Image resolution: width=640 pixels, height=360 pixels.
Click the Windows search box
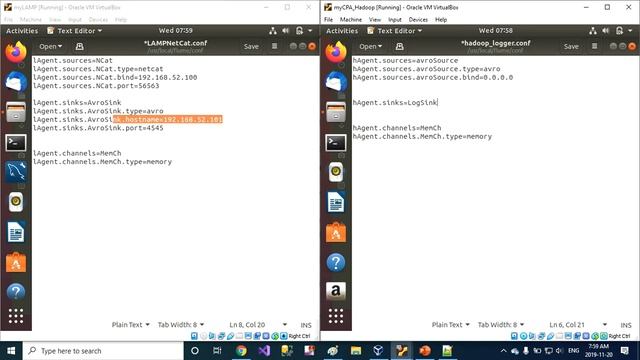[x=103, y=351]
